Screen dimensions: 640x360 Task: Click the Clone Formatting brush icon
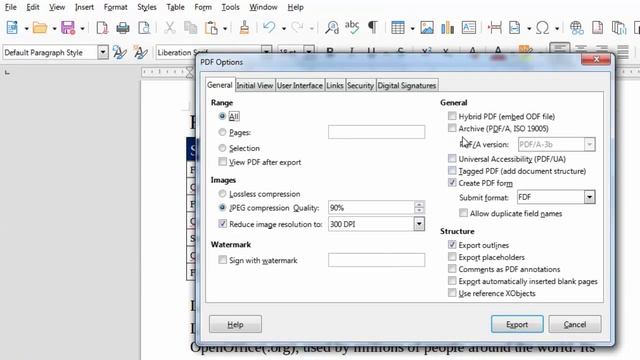[244, 28]
